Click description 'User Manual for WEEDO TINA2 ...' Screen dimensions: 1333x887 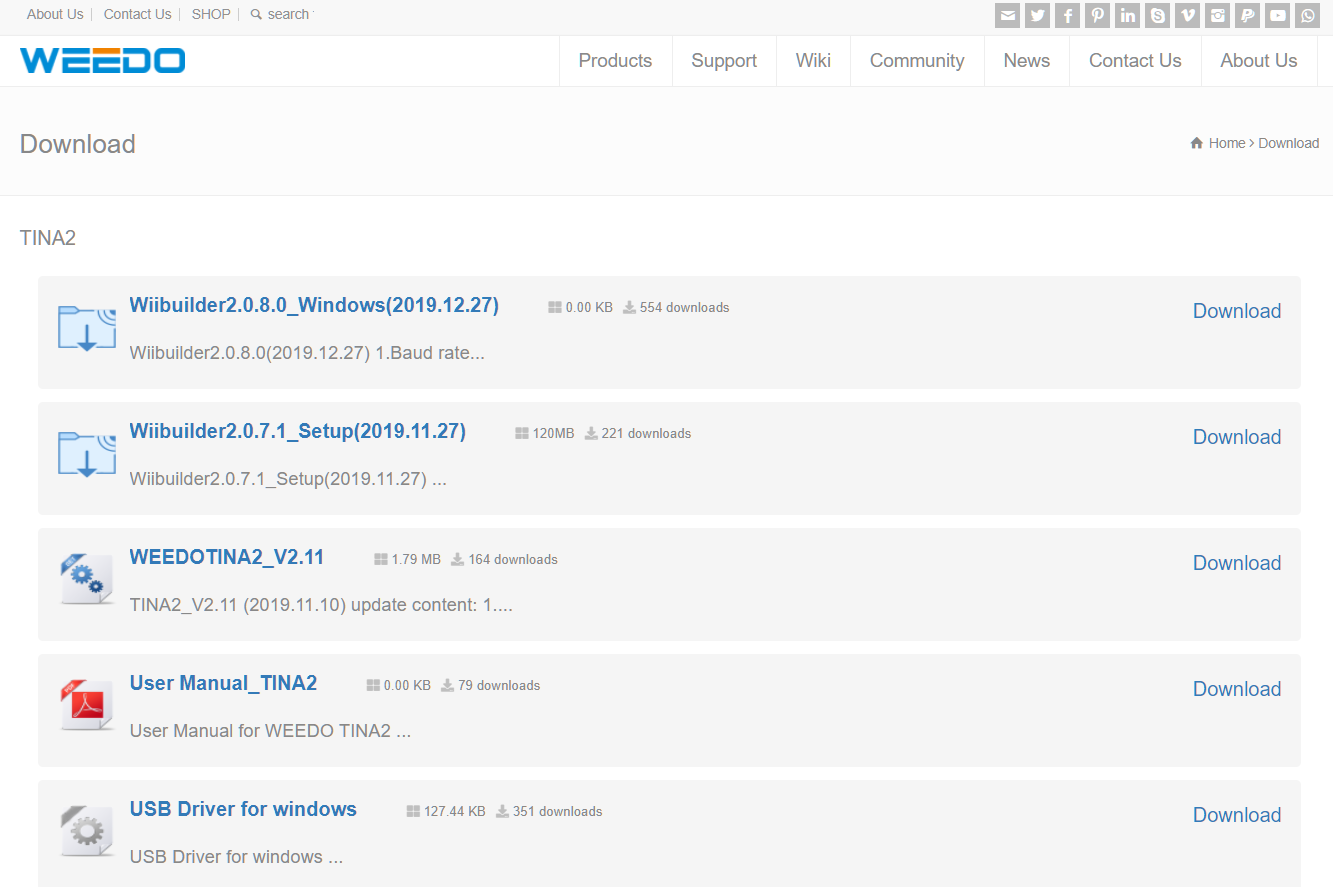click(x=270, y=731)
